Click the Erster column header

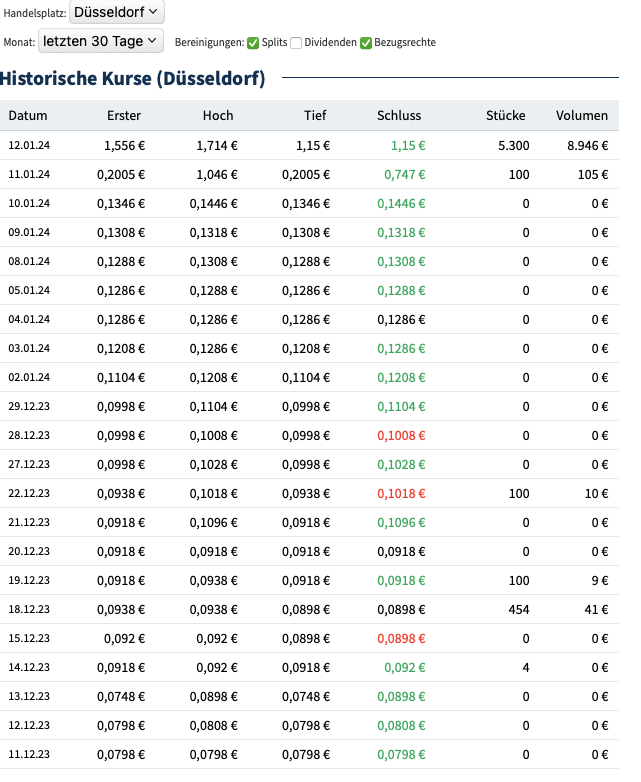(124, 116)
